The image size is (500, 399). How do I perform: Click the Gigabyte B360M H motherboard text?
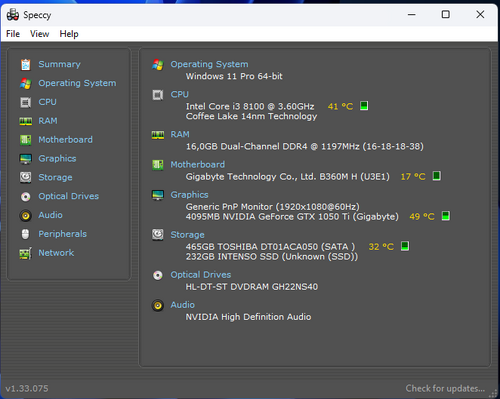[287, 177]
